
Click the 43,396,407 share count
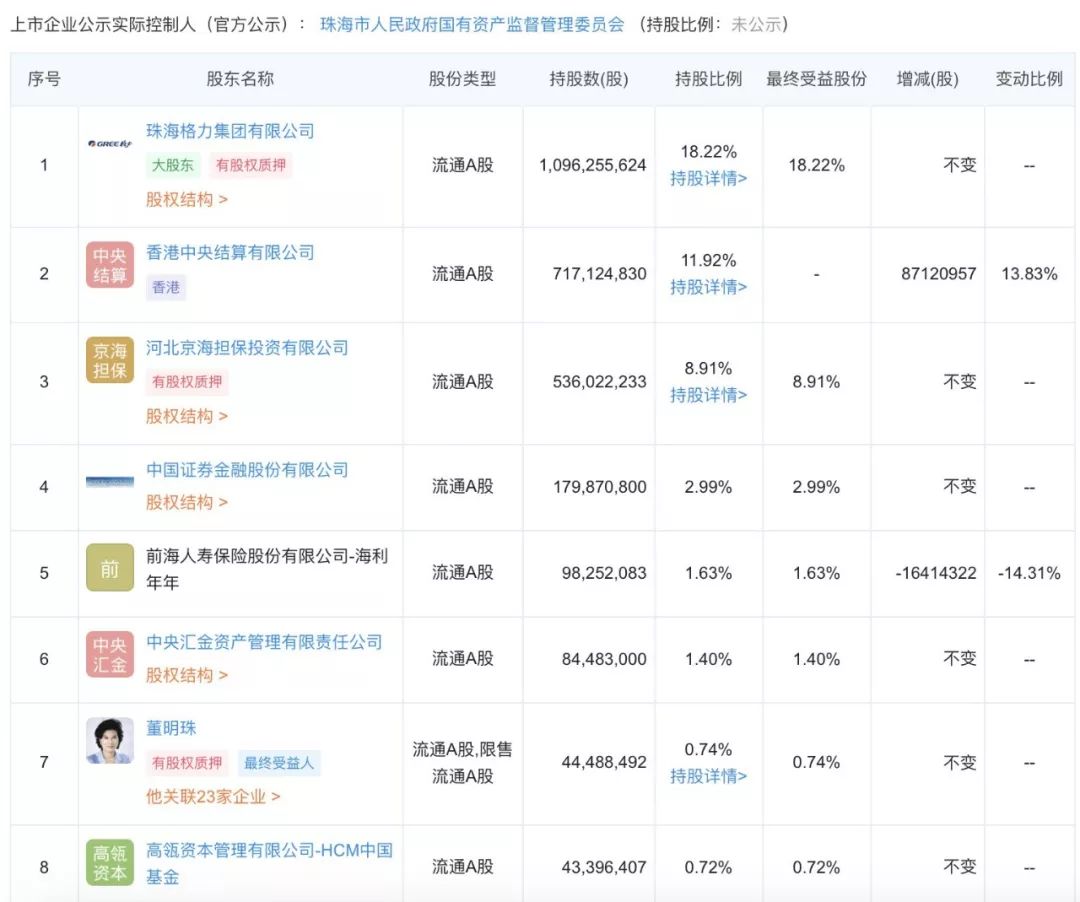[604, 867]
